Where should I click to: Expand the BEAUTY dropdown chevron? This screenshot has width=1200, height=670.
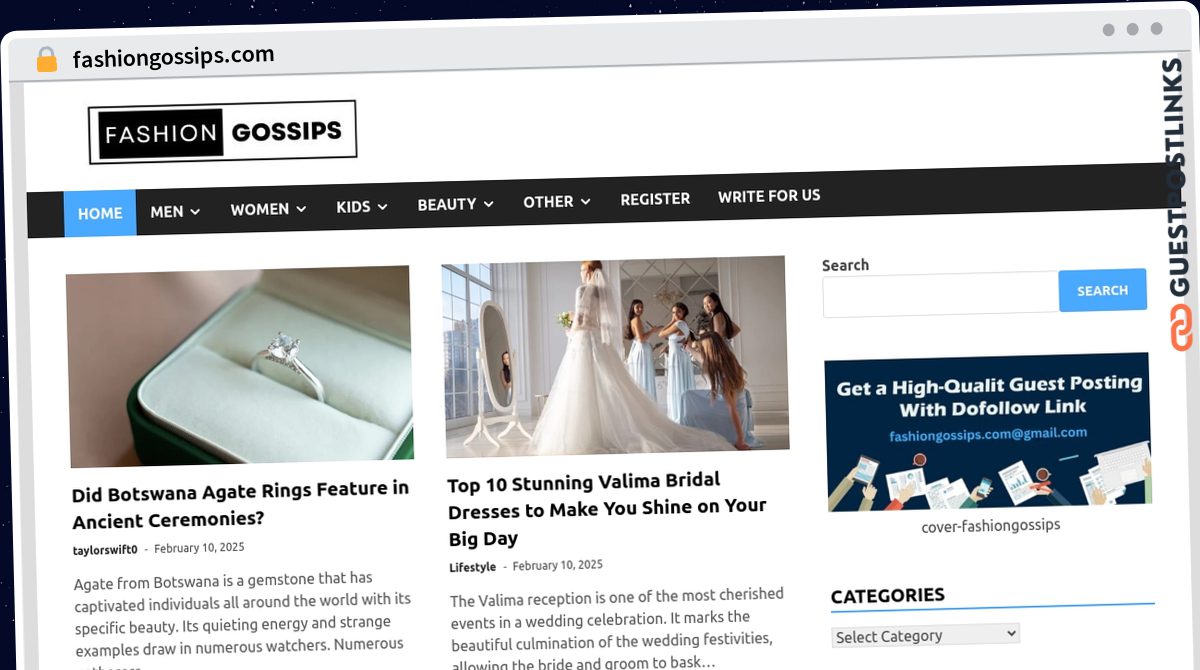click(489, 204)
